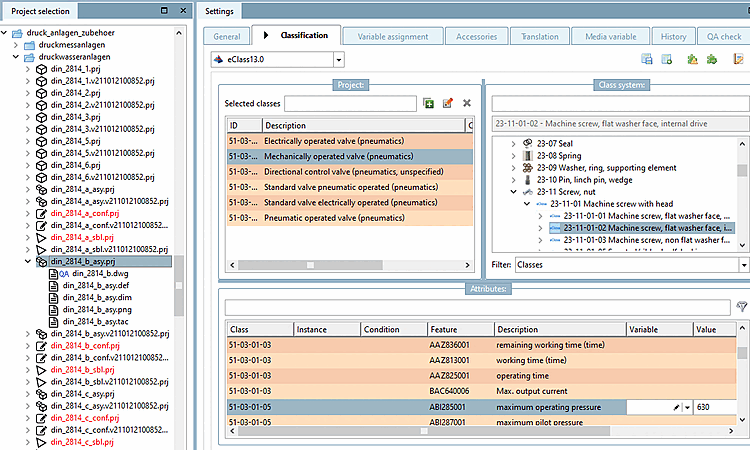
Task: Click the X icon beside Selected classes
Action: pyautogui.click(x=466, y=104)
